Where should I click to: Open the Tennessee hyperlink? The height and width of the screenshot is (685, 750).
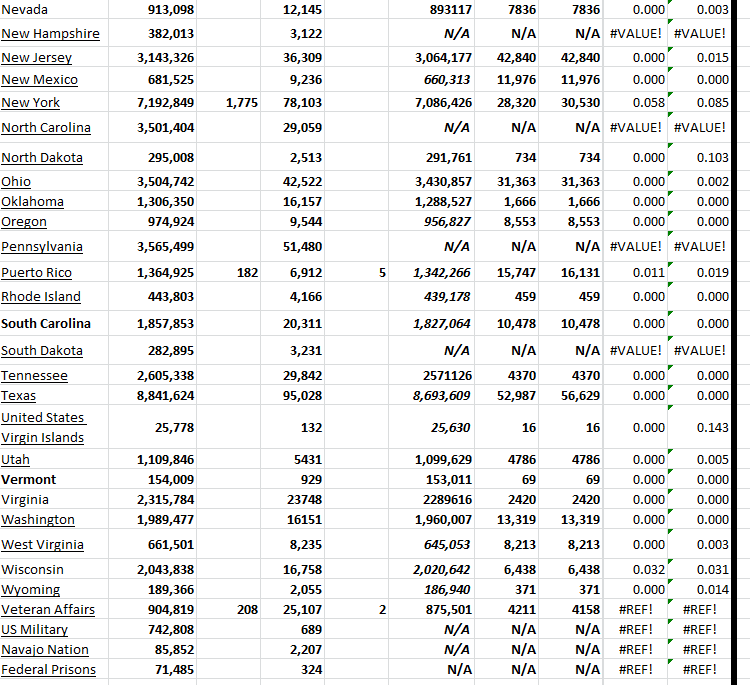(34, 376)
